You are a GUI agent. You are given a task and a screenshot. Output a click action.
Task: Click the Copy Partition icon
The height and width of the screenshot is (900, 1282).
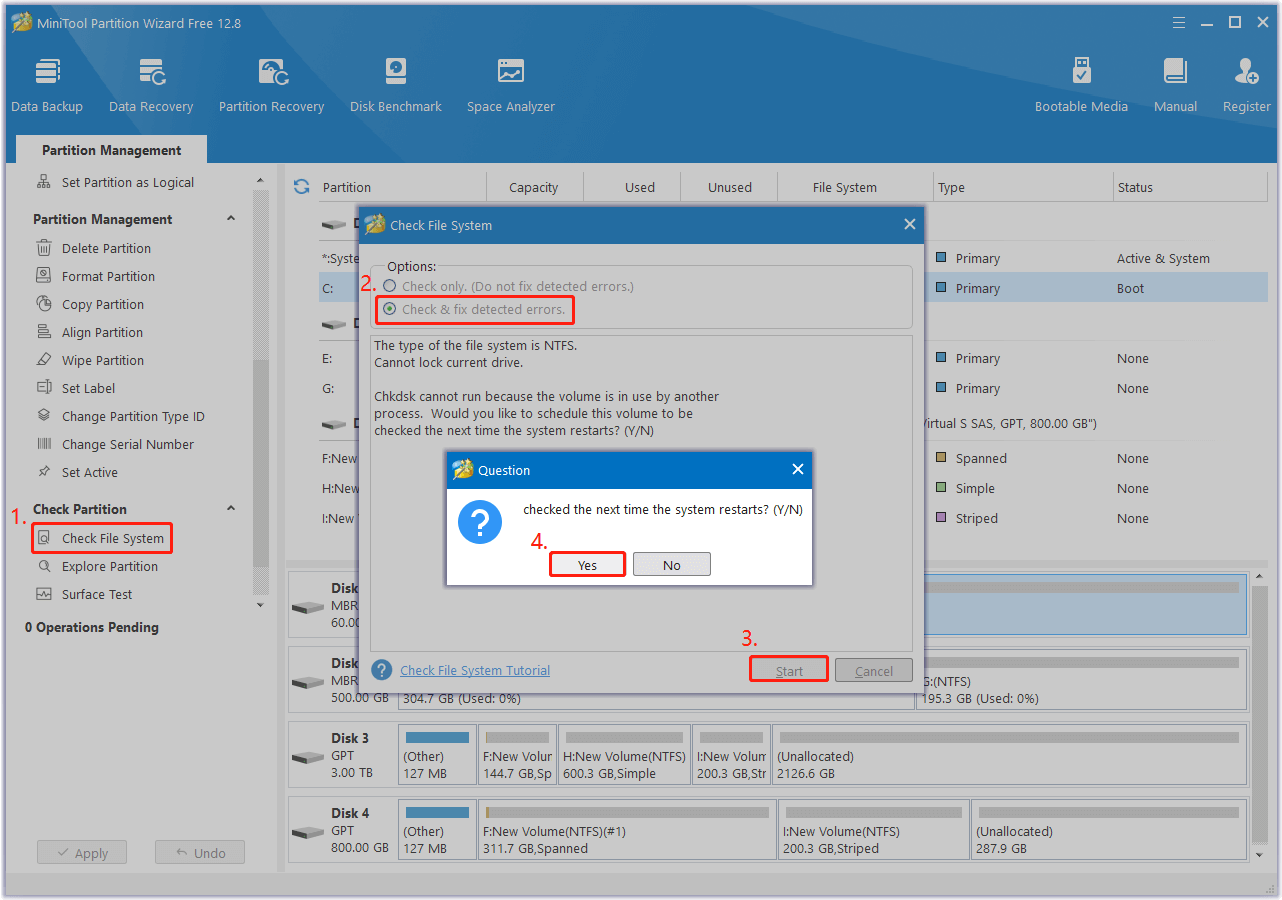[44, 304]
